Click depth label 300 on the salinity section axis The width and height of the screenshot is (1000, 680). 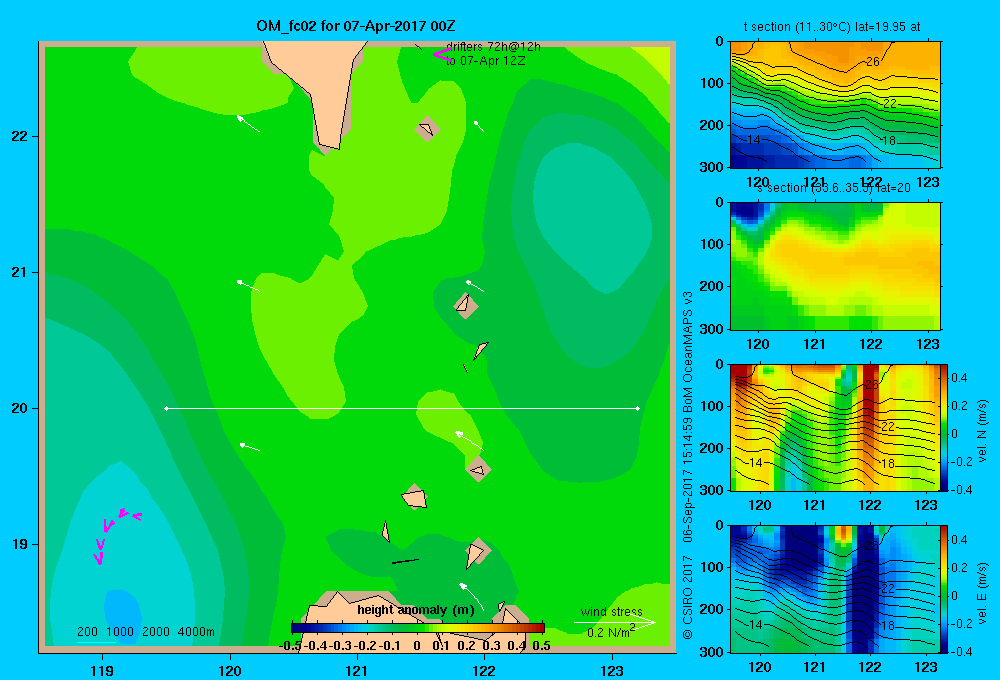click(712, 329)
